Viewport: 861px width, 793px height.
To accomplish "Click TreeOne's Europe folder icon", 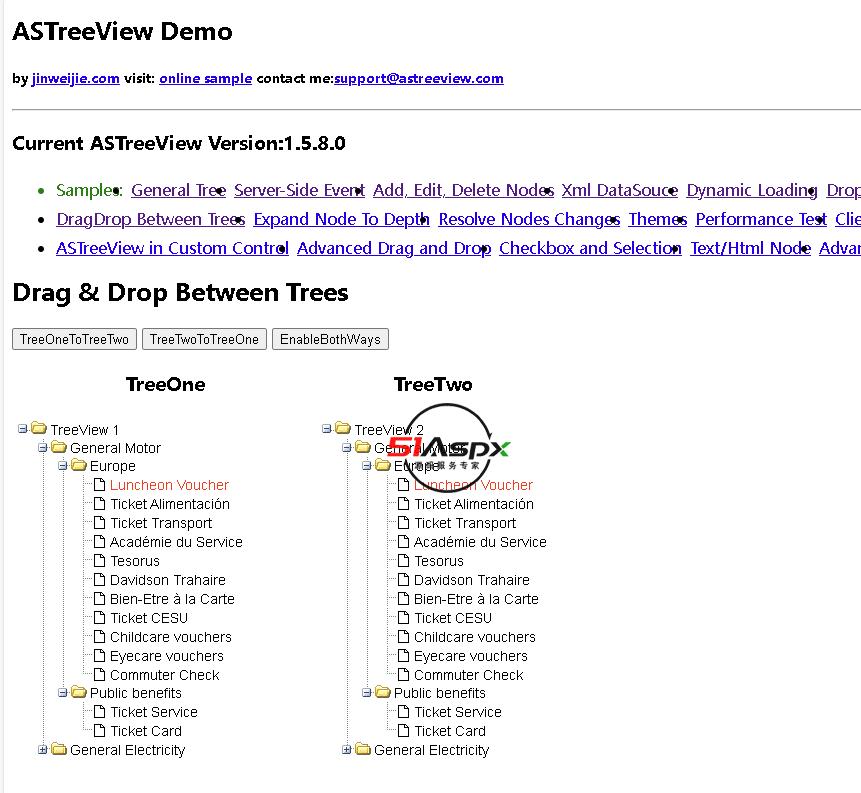I will pos(79,465).
